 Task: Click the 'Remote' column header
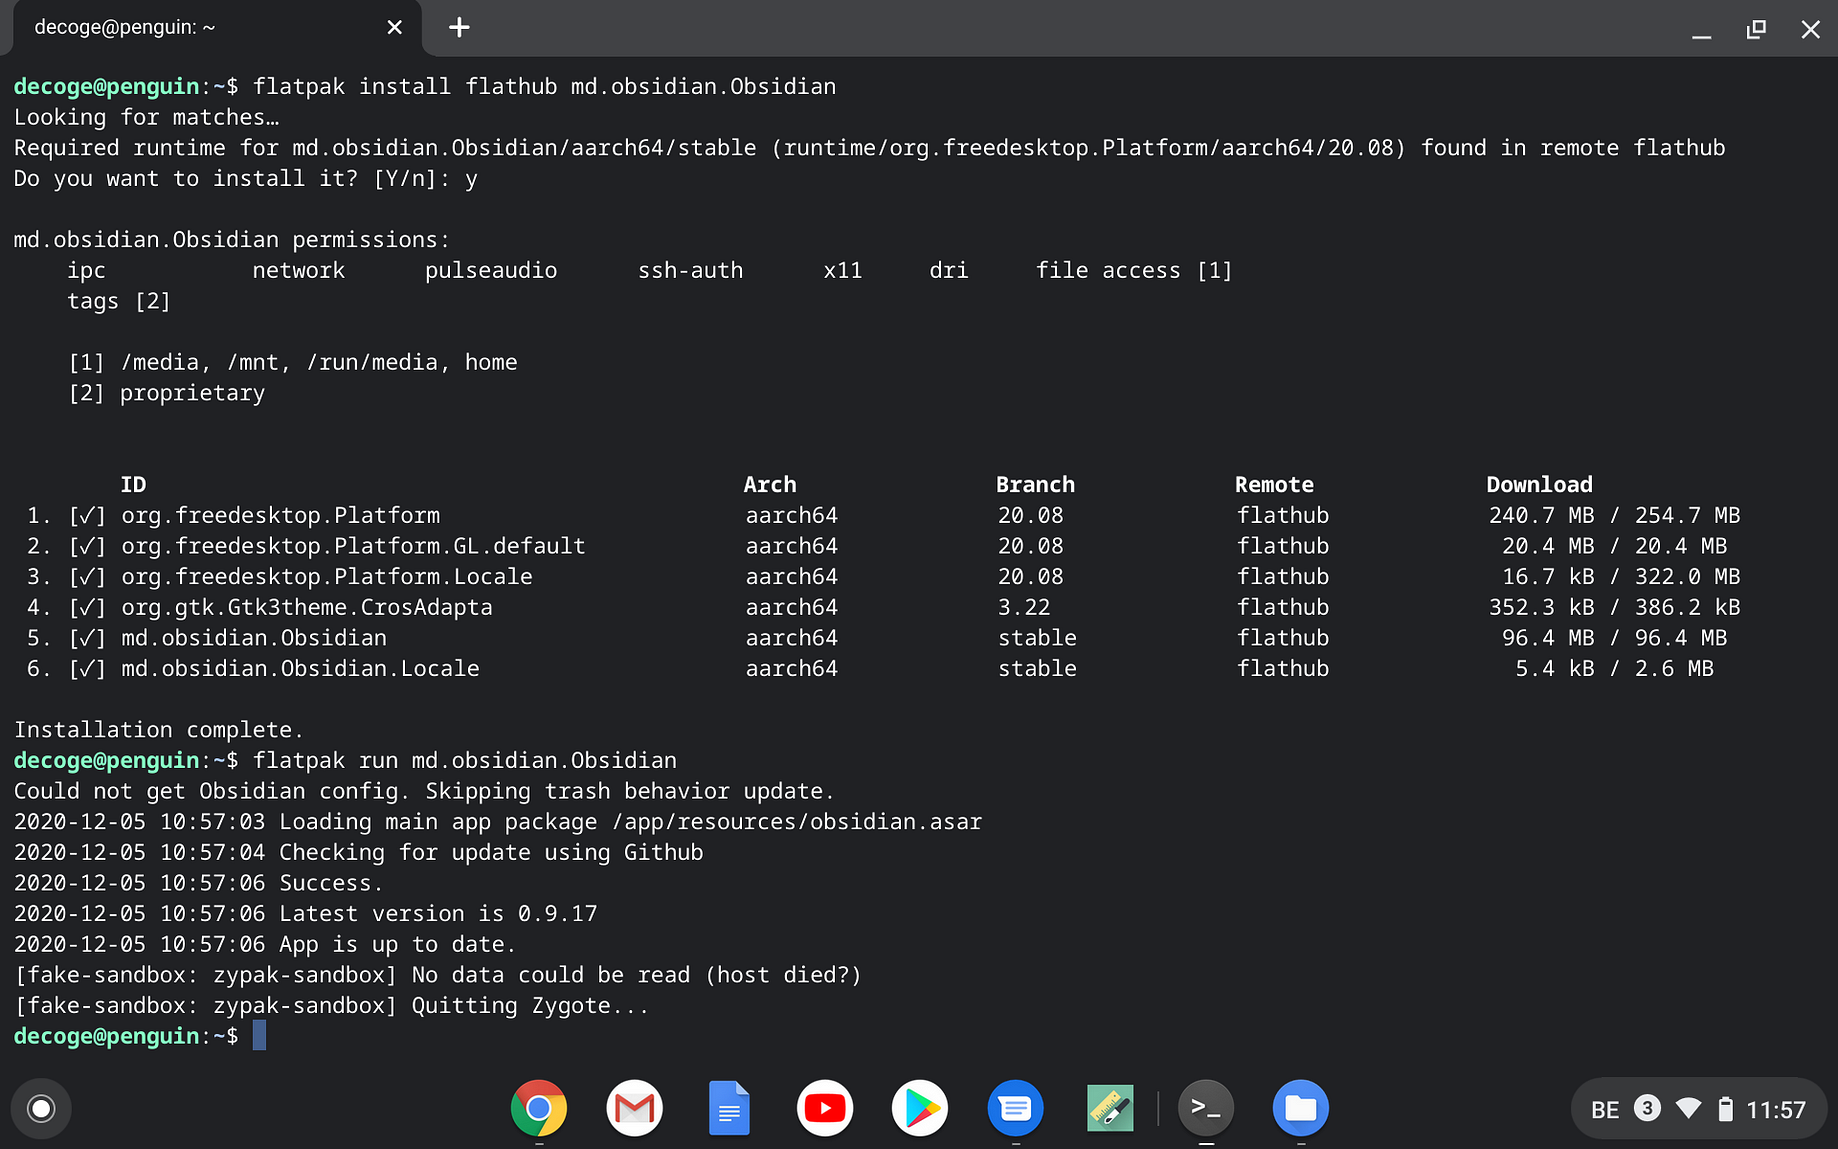pos(1274,485)
